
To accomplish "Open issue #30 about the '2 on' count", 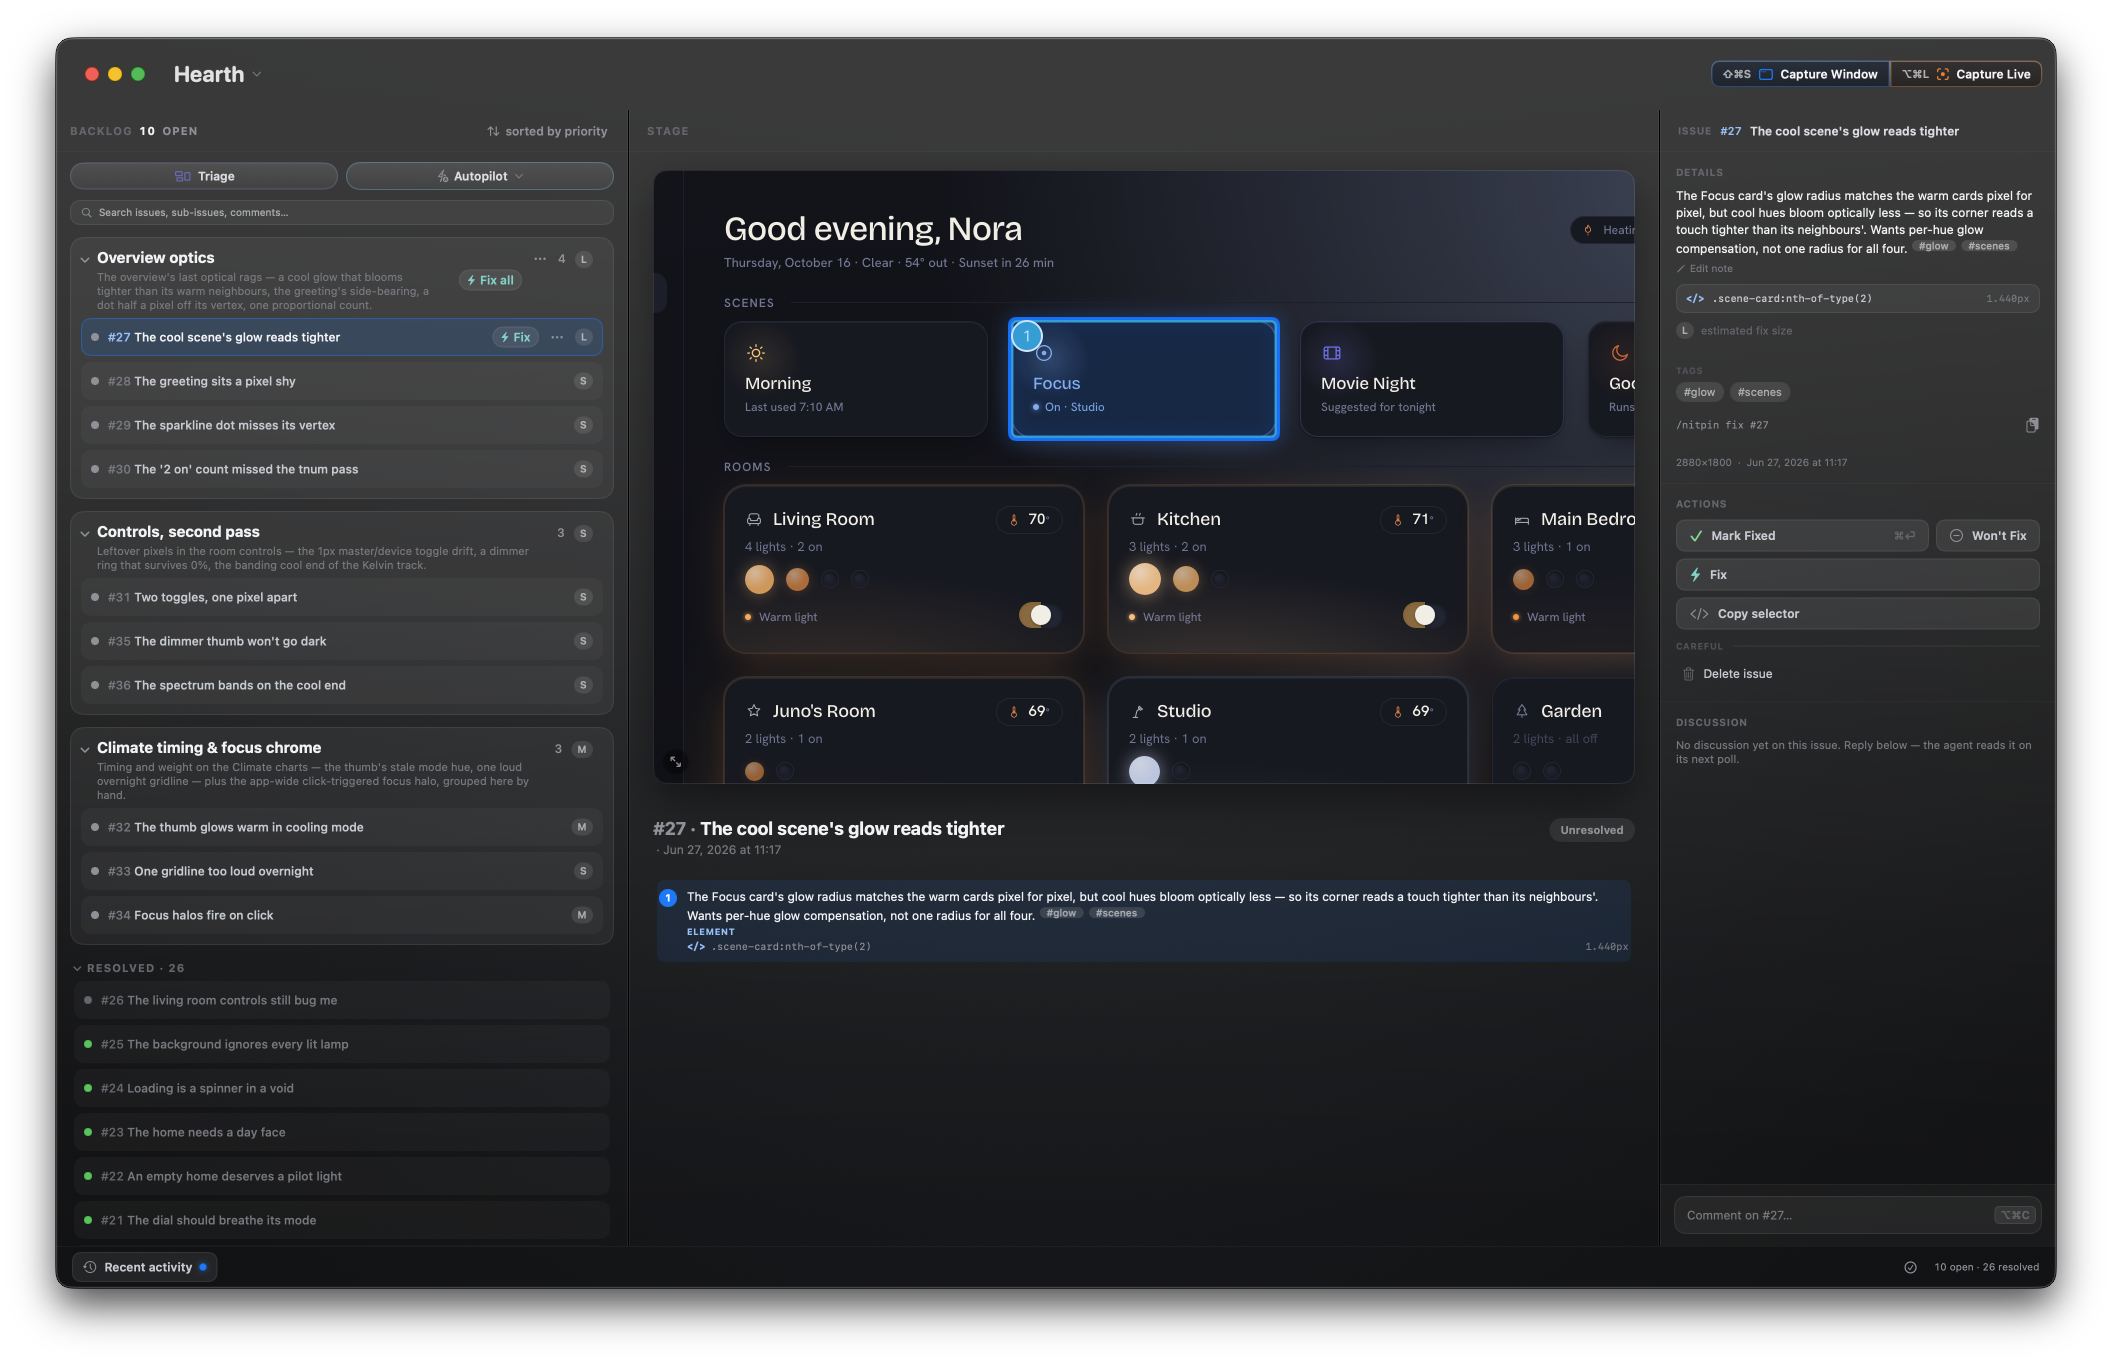I will 342,469.
